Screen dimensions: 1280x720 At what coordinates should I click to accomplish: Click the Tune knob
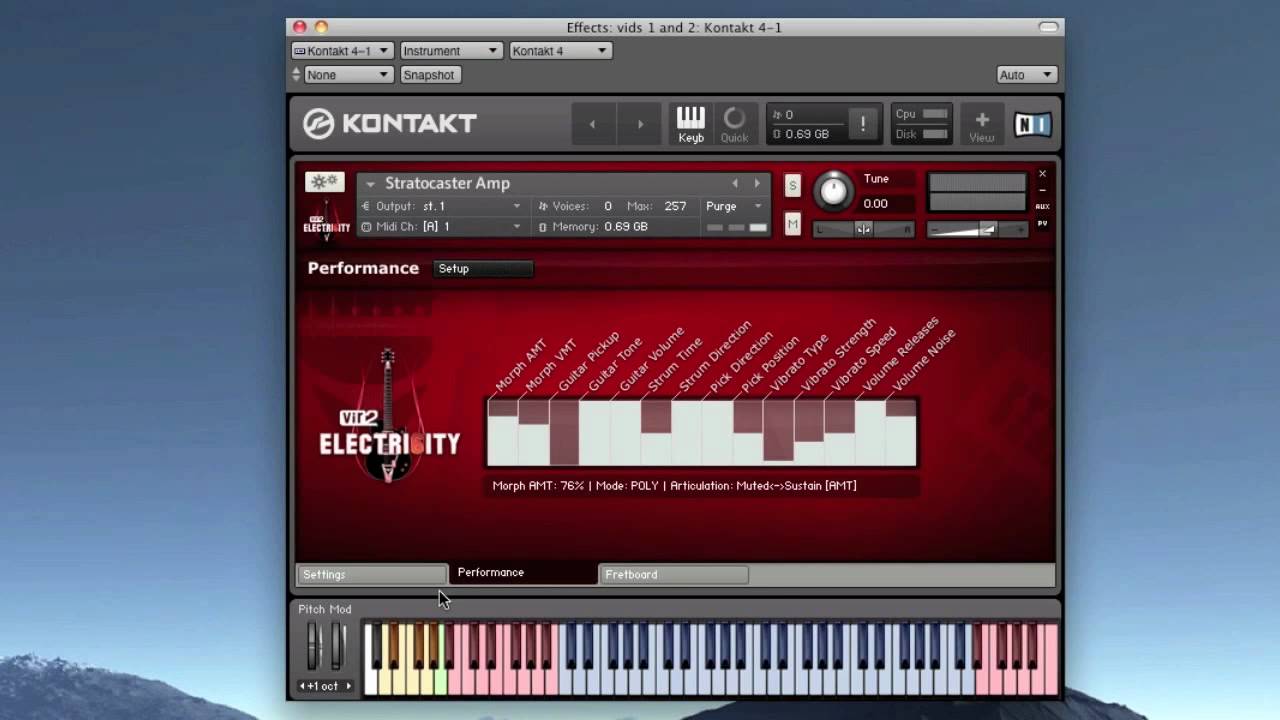click(x=832, y=189)
